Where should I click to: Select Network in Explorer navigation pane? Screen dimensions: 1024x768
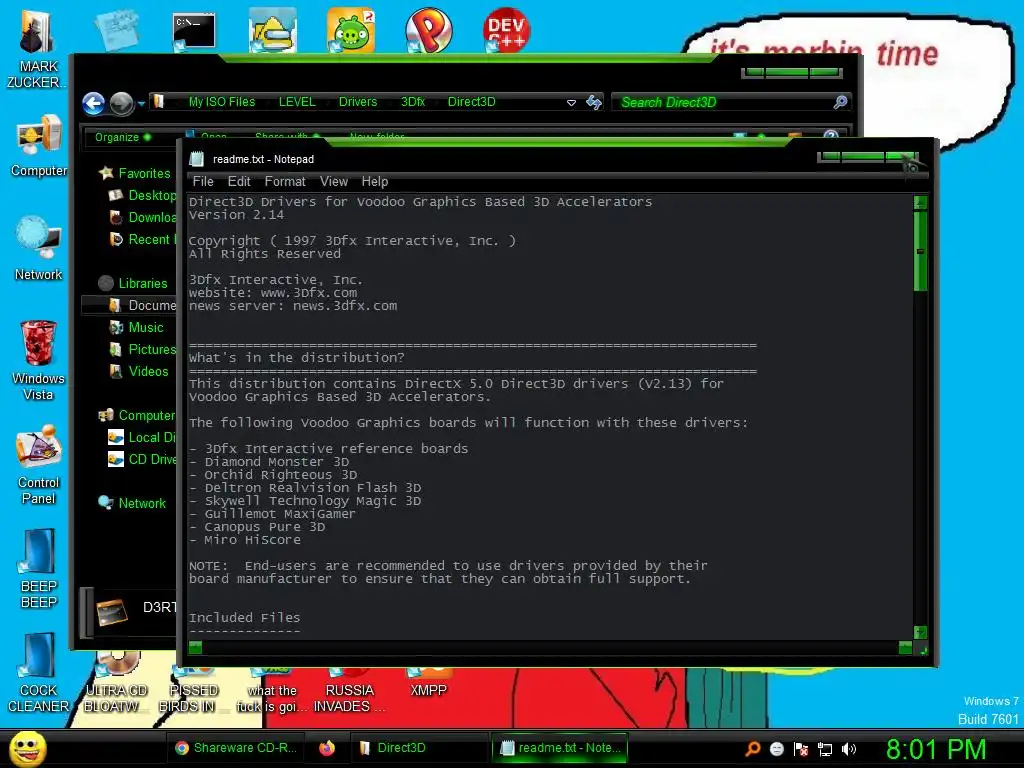[133, 503]
